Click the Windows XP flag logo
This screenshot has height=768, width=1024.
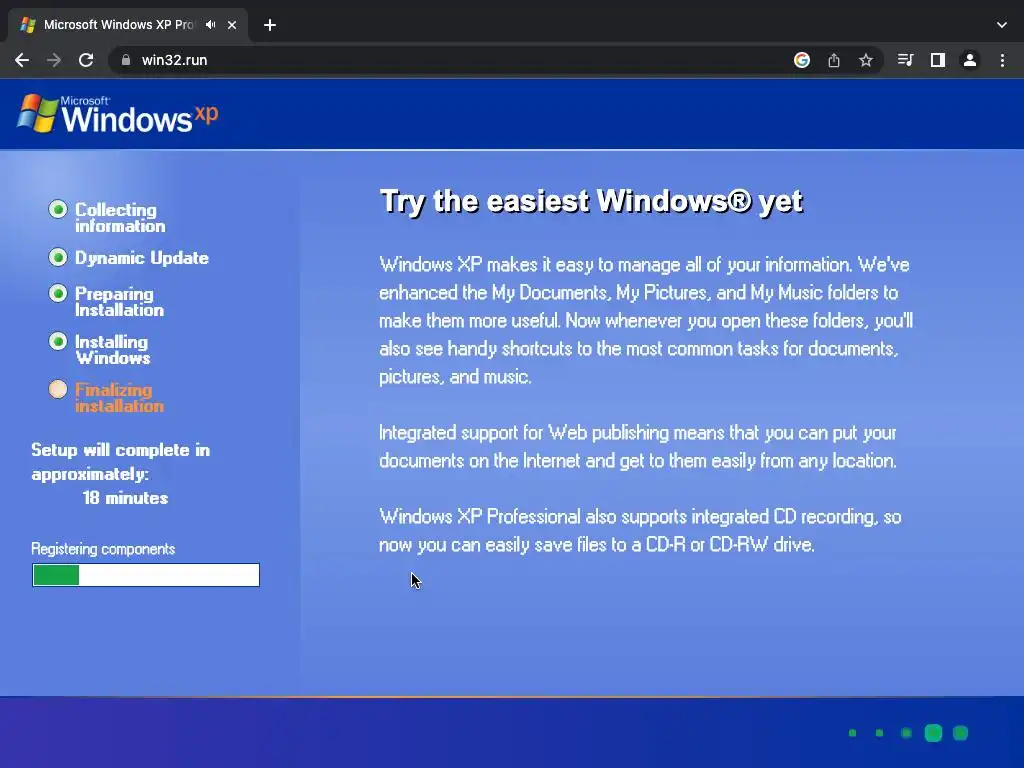click(x=37, y=114)
